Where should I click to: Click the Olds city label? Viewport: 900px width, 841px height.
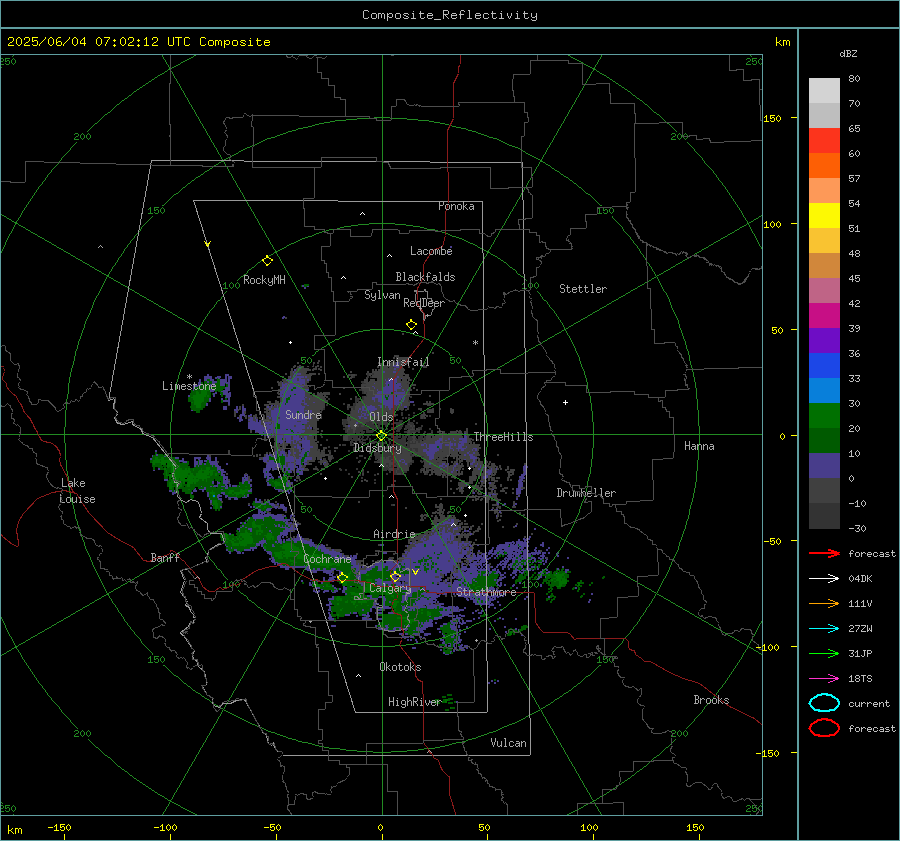click(x=381, y=417)
